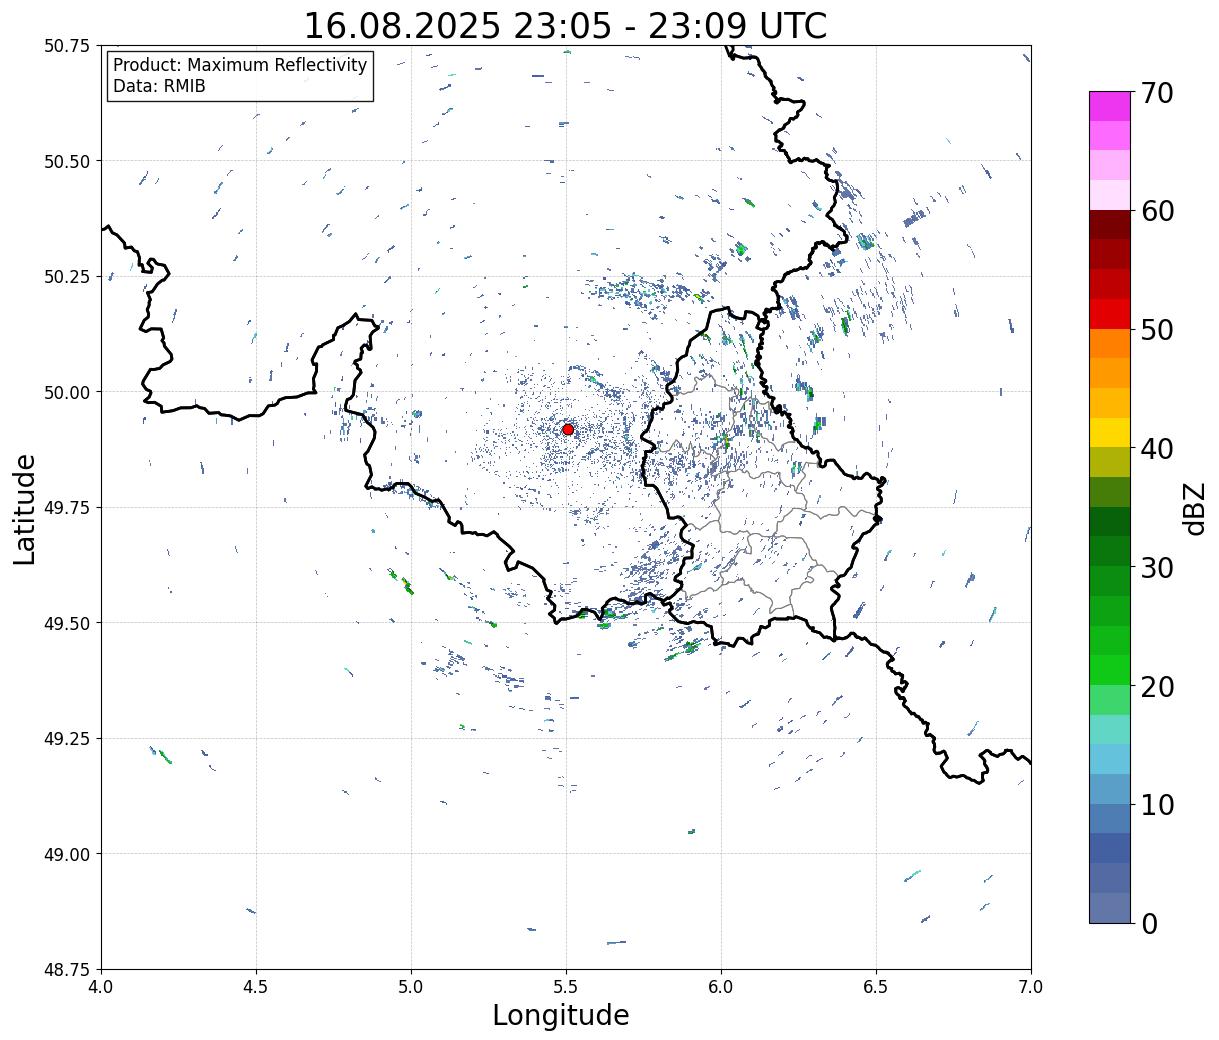1219x1040 pixels.
Task: Click the yellow colorbar segment above 40
Action: [1110, 432]
